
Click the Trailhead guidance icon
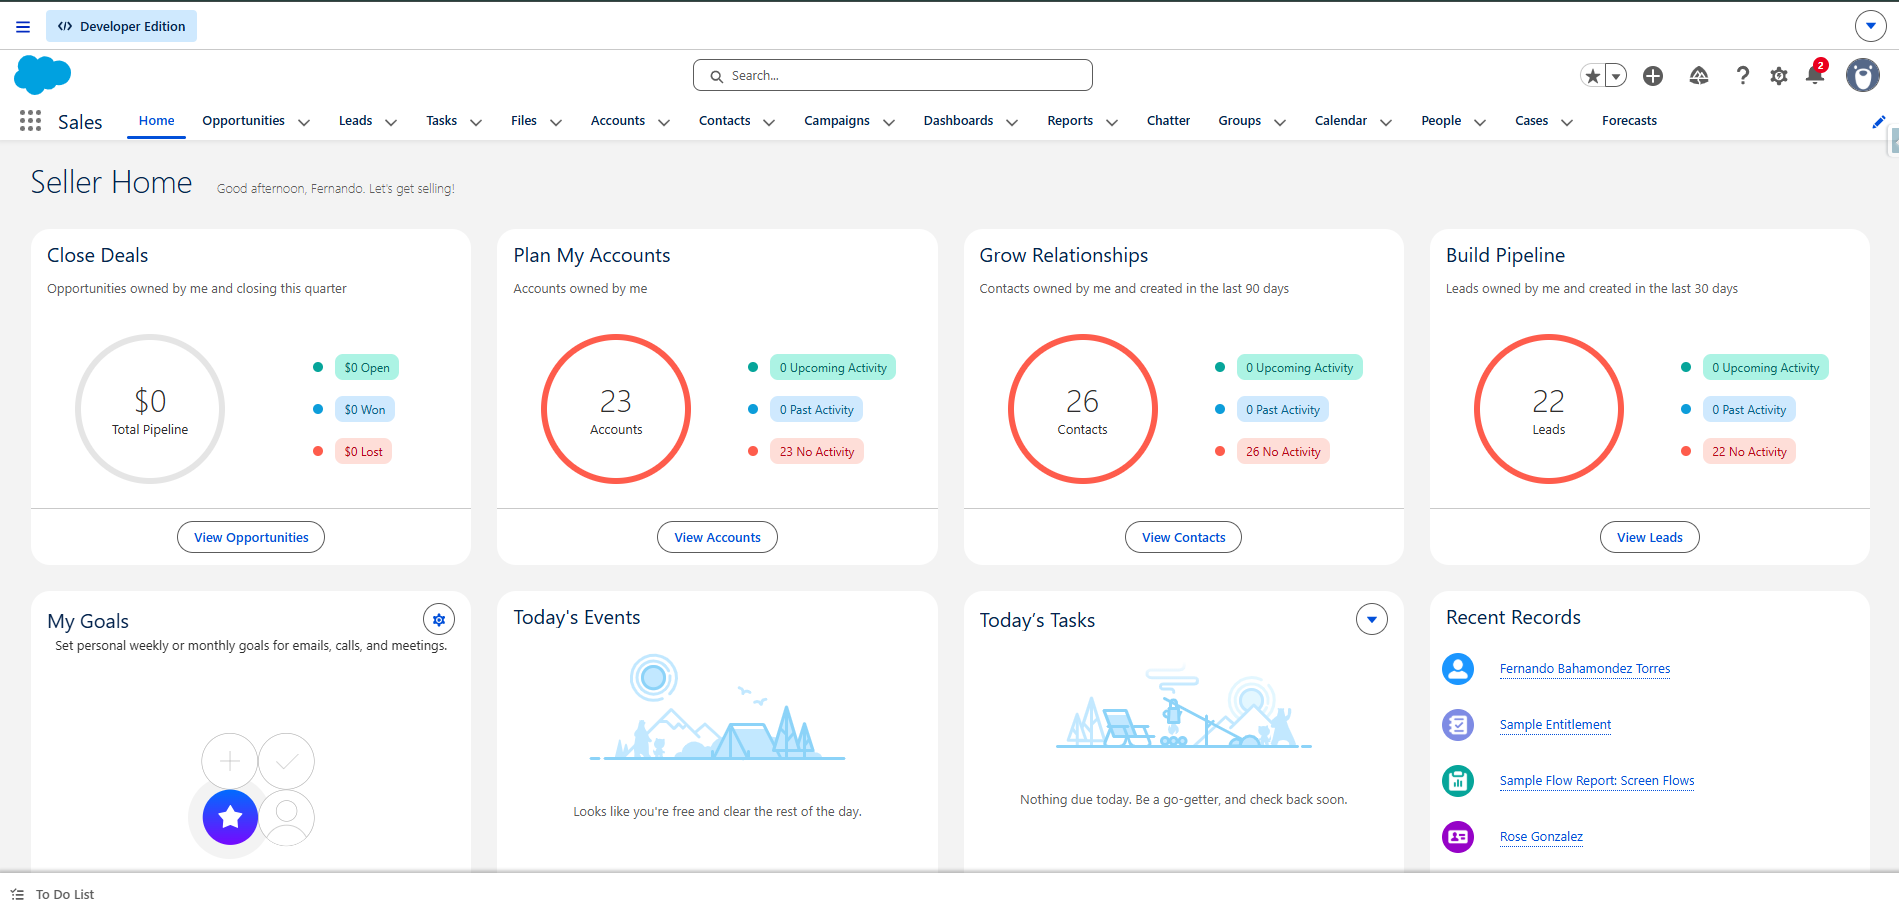point(1698,76)
